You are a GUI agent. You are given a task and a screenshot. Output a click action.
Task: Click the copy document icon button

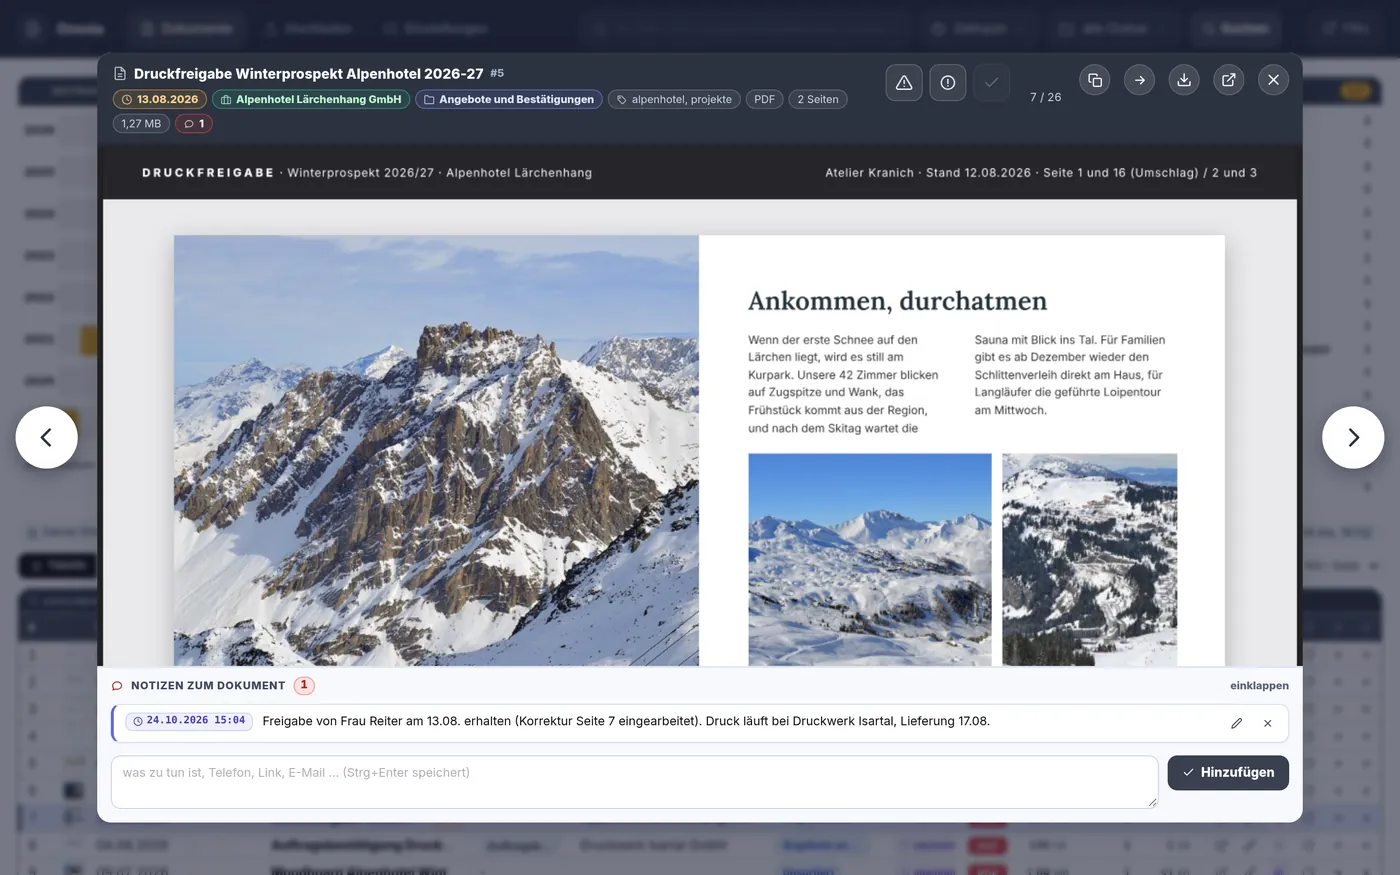(1095, 80)
